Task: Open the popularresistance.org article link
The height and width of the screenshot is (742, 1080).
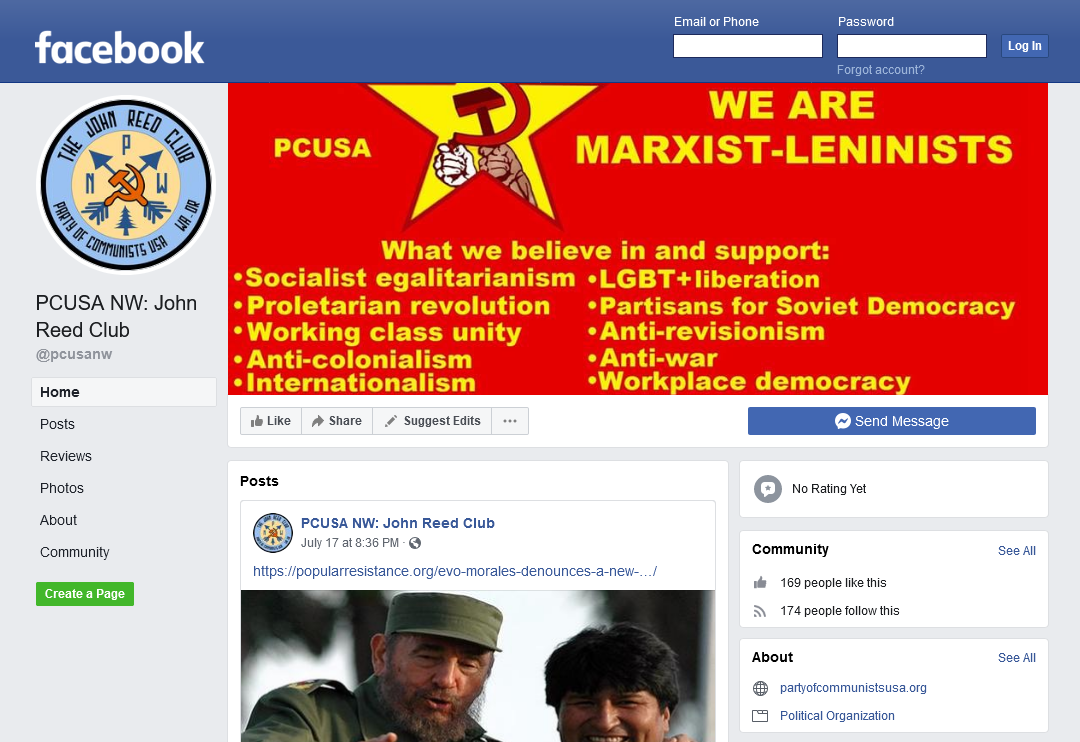Action: click(455, 571)
